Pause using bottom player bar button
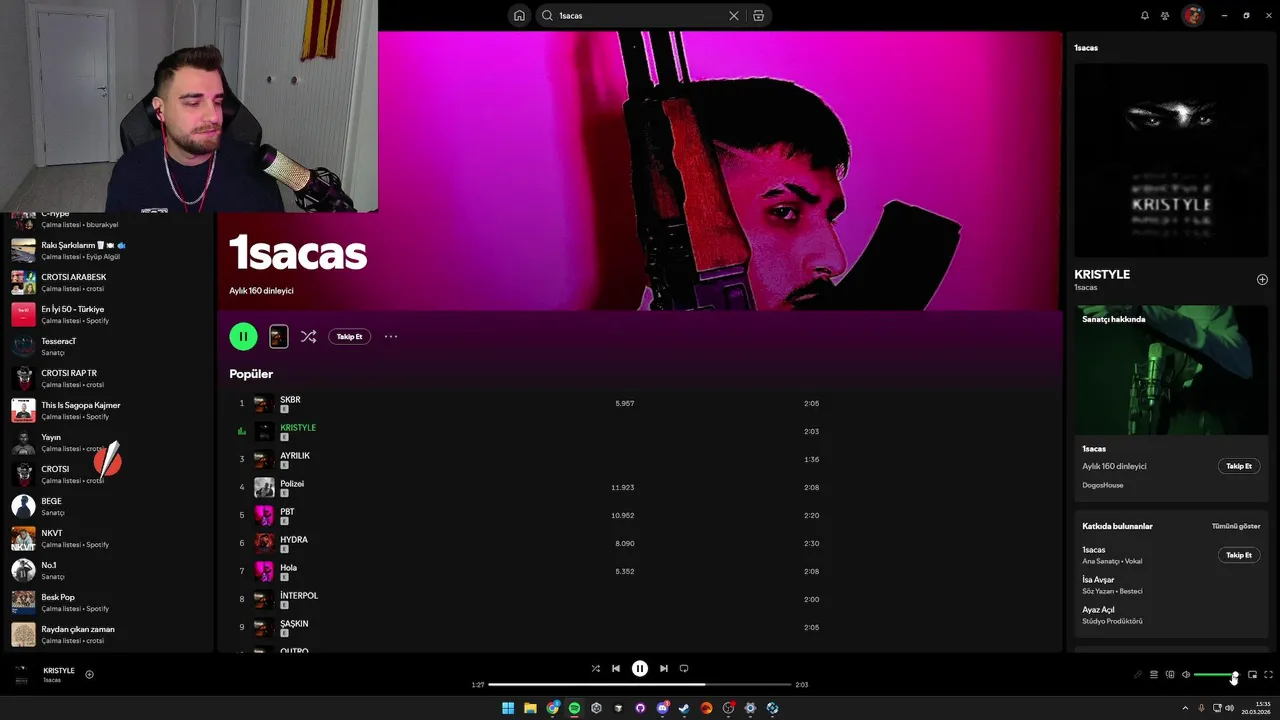Viewport: 1280px width, 720px height. point(640,668)
